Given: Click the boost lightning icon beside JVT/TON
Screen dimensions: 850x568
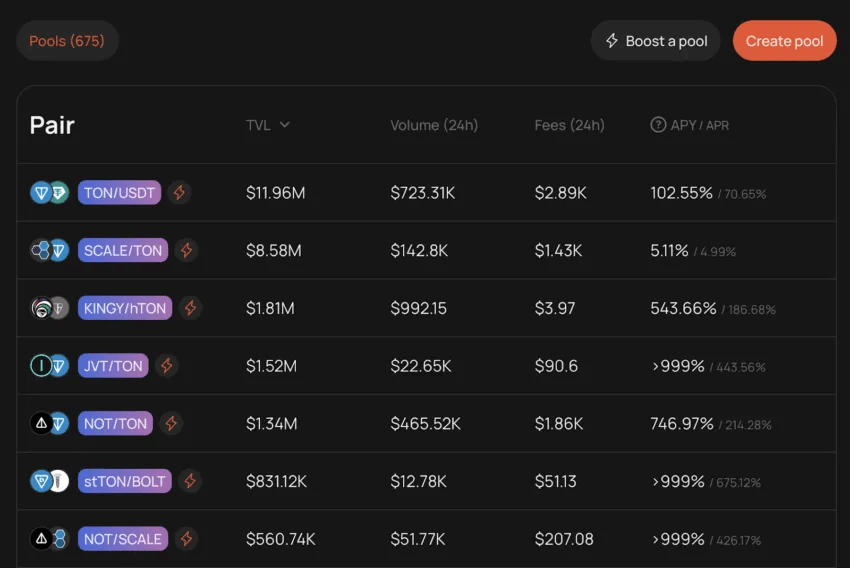Looking at the screenshot, I should click(x=167, y=366).
